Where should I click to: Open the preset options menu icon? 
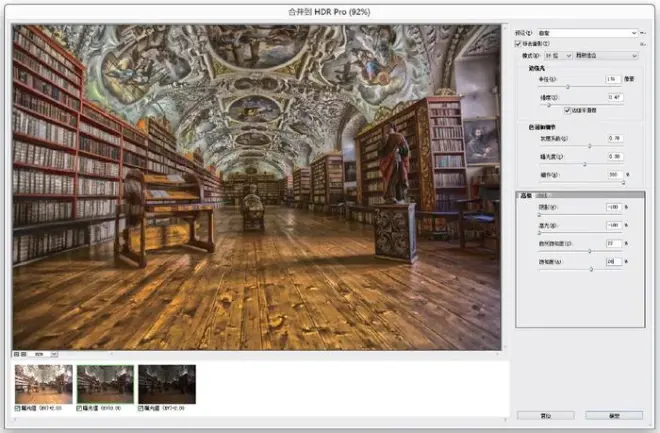[643, 33]
